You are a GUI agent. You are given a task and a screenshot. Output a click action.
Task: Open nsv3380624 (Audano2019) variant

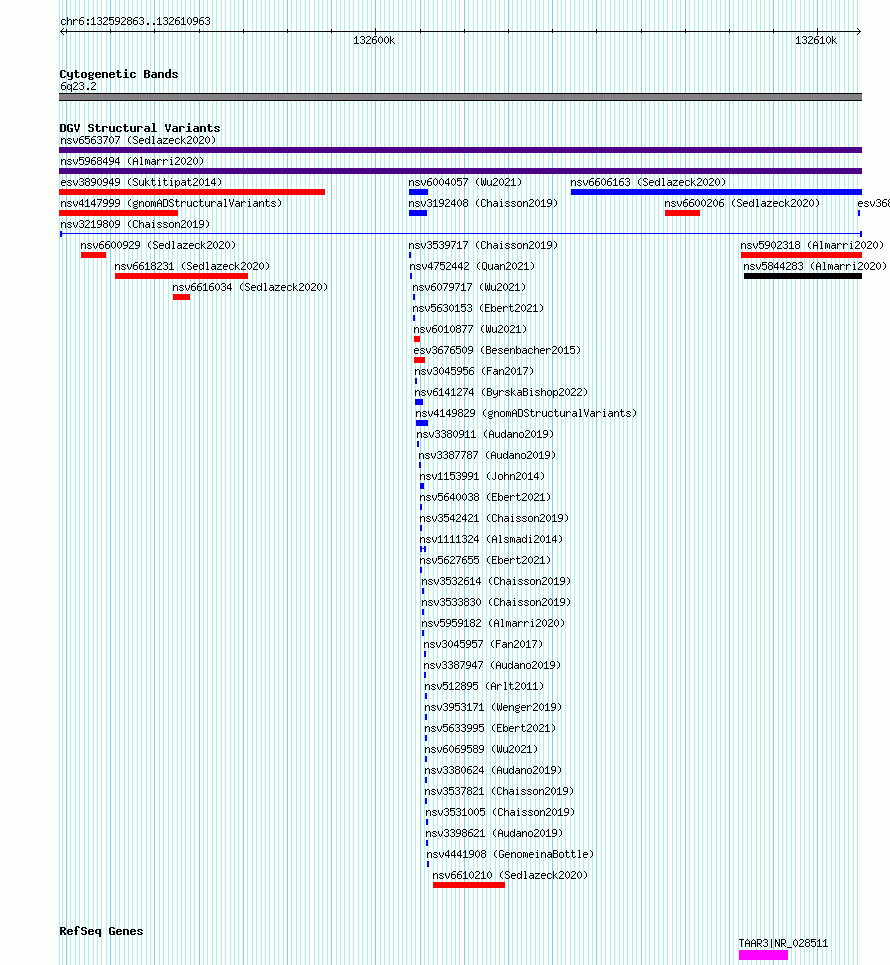click(x=494, y=771)
